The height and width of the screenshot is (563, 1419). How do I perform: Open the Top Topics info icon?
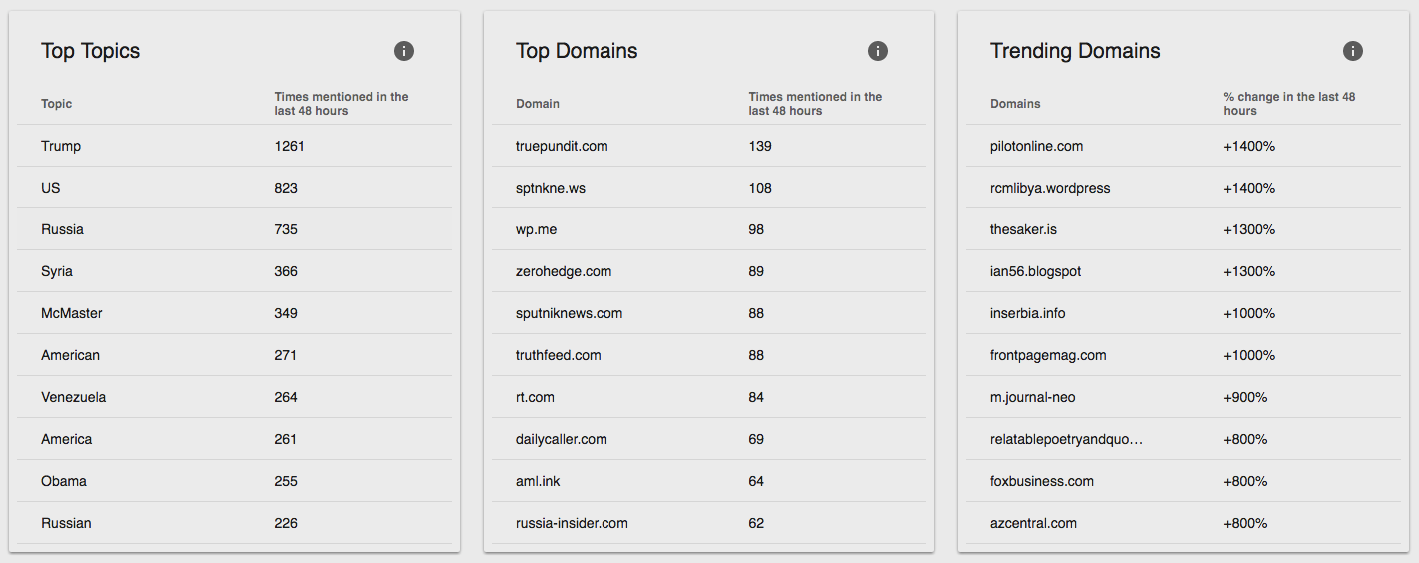tap(404, 51)
